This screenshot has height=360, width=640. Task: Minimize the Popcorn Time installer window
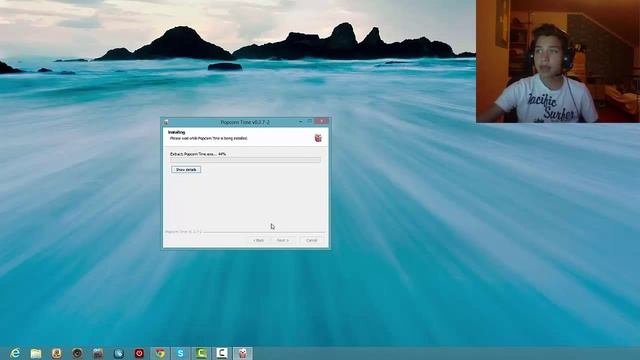pyautogui.click(x=301, y=122)
